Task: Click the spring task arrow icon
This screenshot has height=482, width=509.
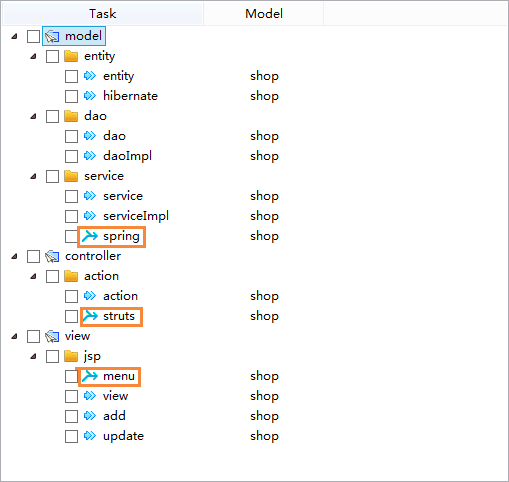Action: [90, 236]
